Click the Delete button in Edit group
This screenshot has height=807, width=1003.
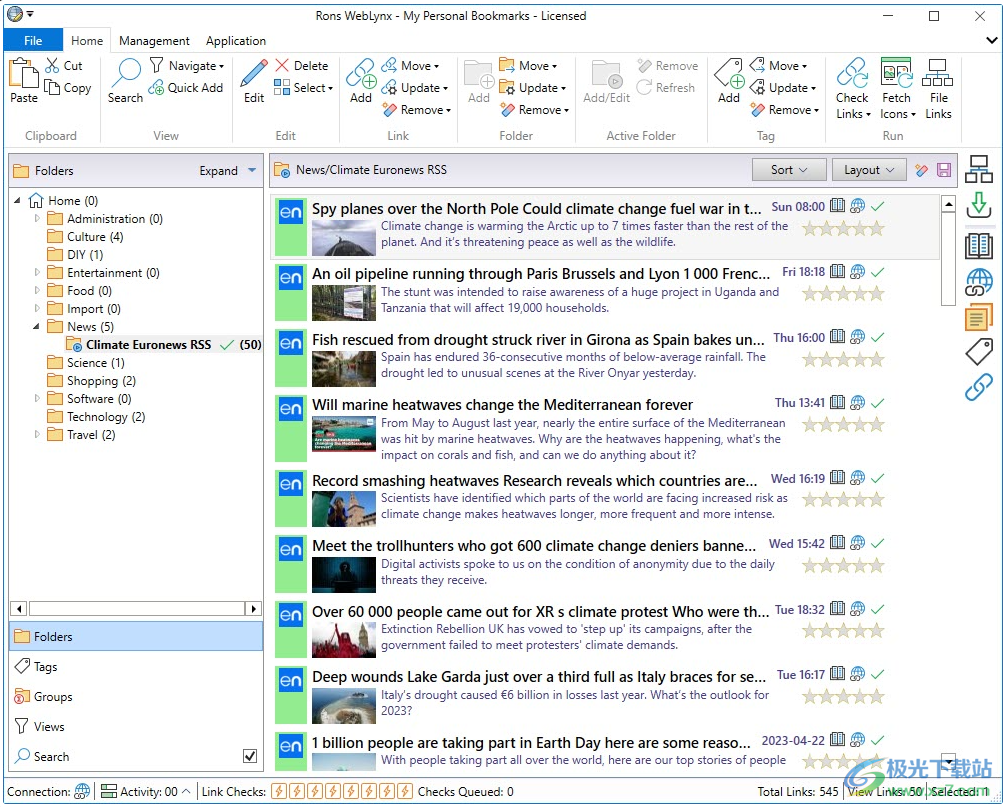(x=301, y=66)
